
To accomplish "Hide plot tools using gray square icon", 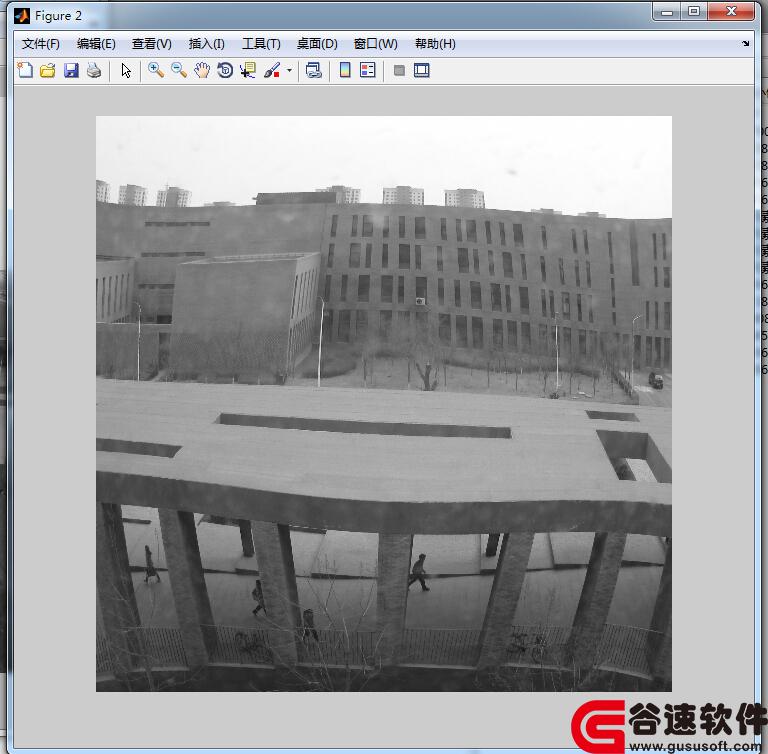I will [399, 71].
